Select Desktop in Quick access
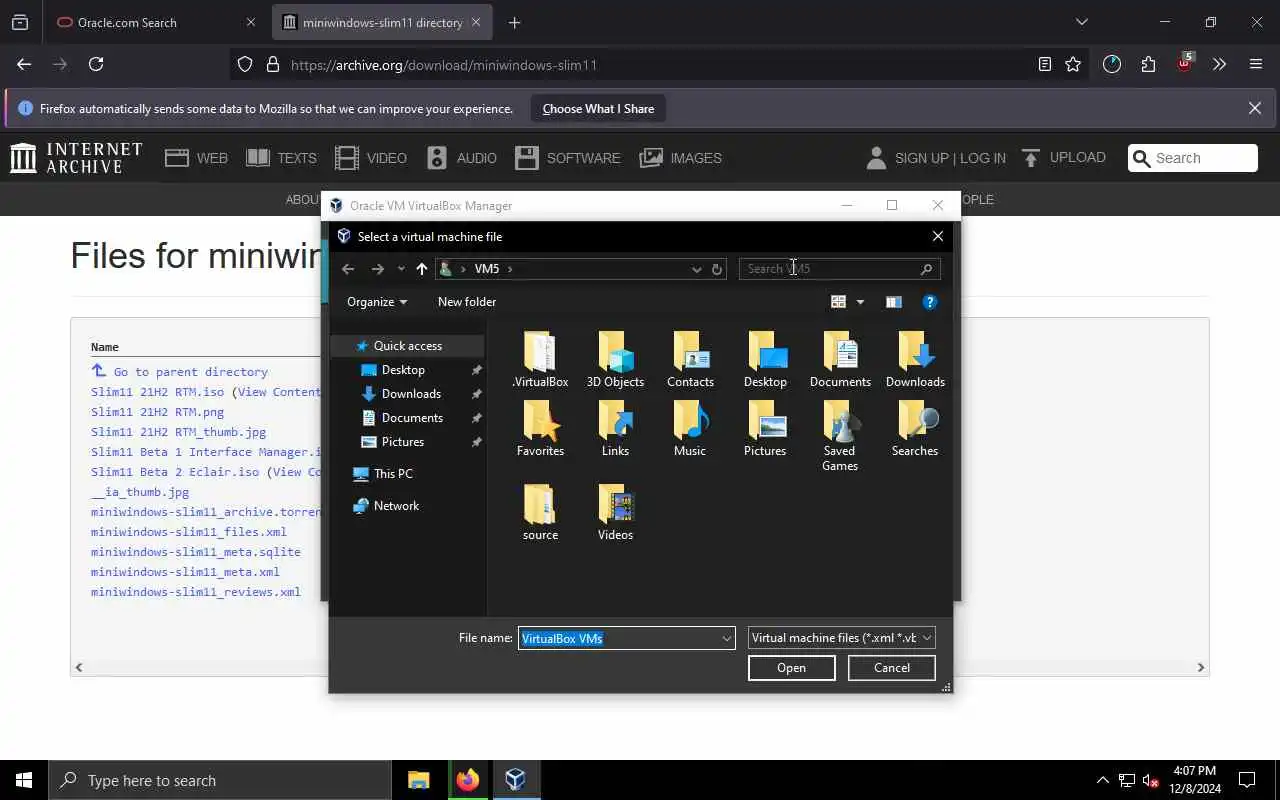The width and height of the screenshot is (1280, 800). click(x=403, y=370)
